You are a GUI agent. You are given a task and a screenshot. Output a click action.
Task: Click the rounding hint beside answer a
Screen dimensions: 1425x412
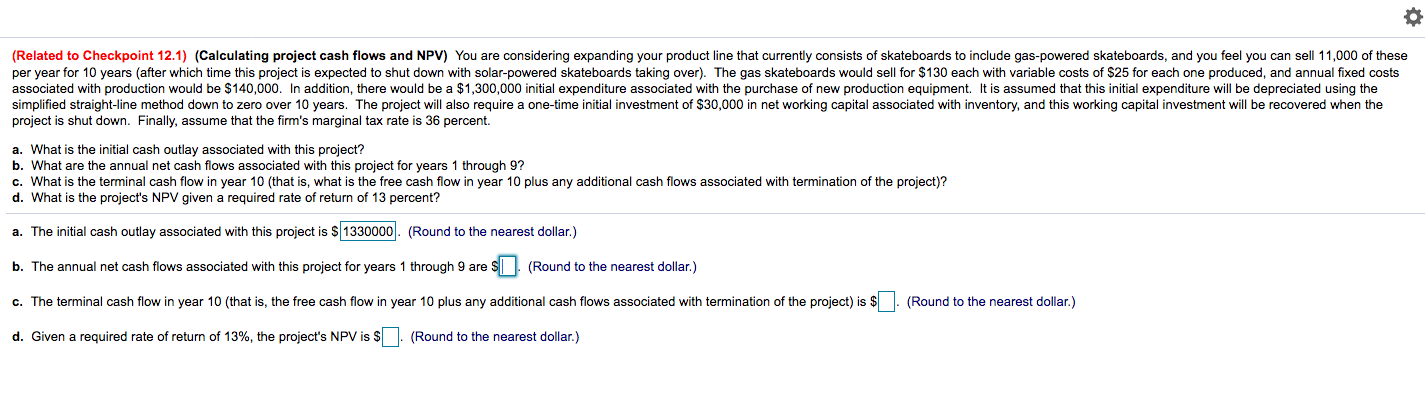(x=492, y=232)
